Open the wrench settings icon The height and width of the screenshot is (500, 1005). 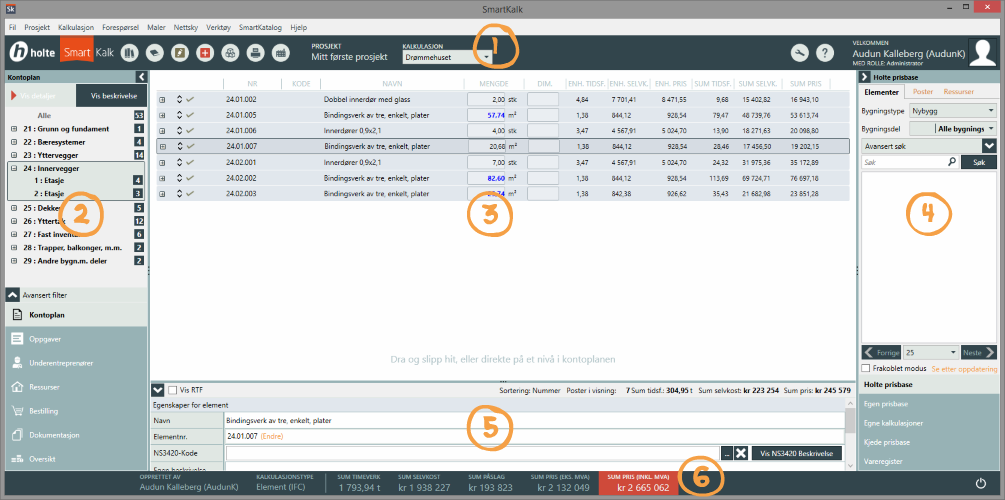point(799,53)
